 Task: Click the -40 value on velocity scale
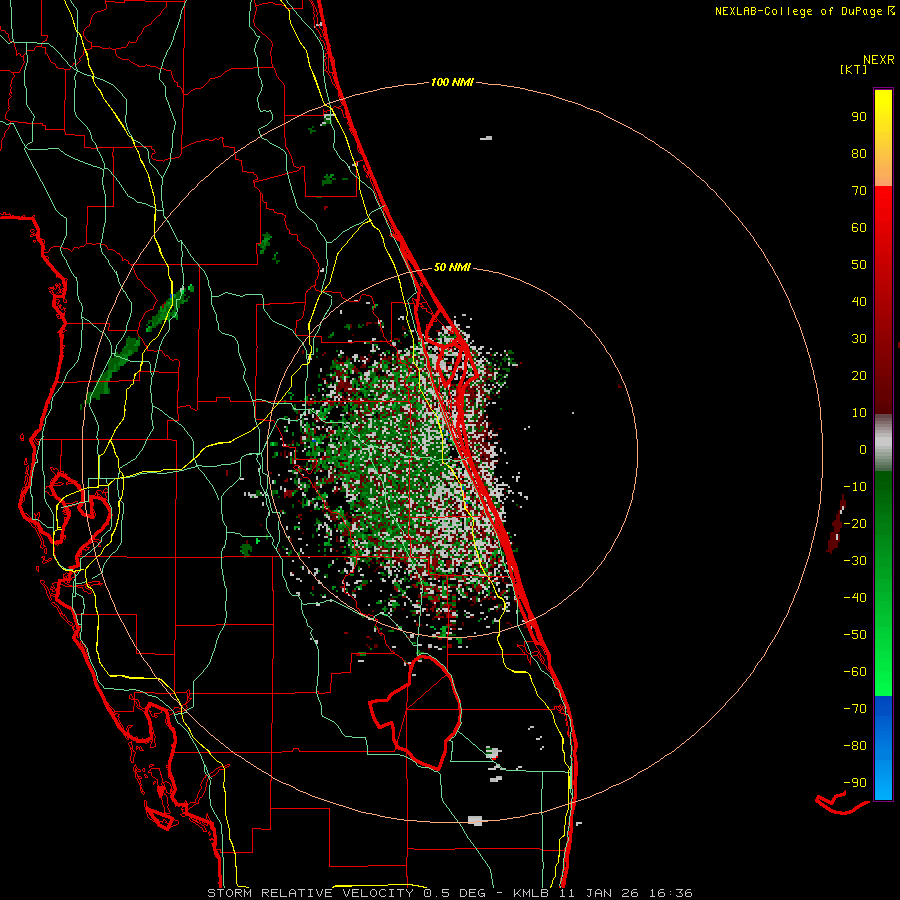tap(855, 598)
